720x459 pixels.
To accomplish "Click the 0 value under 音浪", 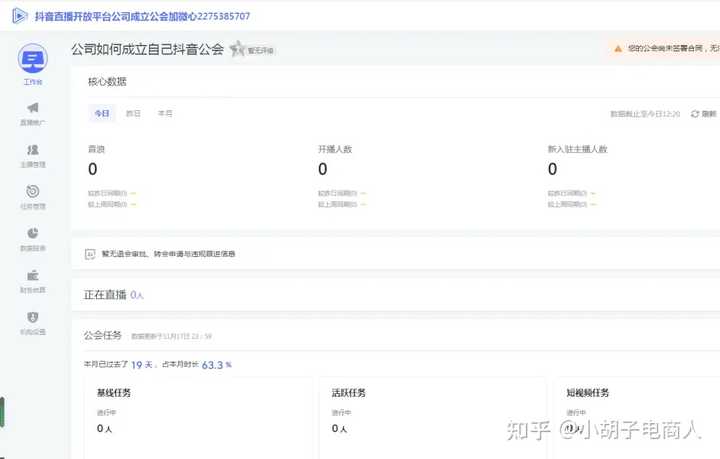I will tap(93, 169).
